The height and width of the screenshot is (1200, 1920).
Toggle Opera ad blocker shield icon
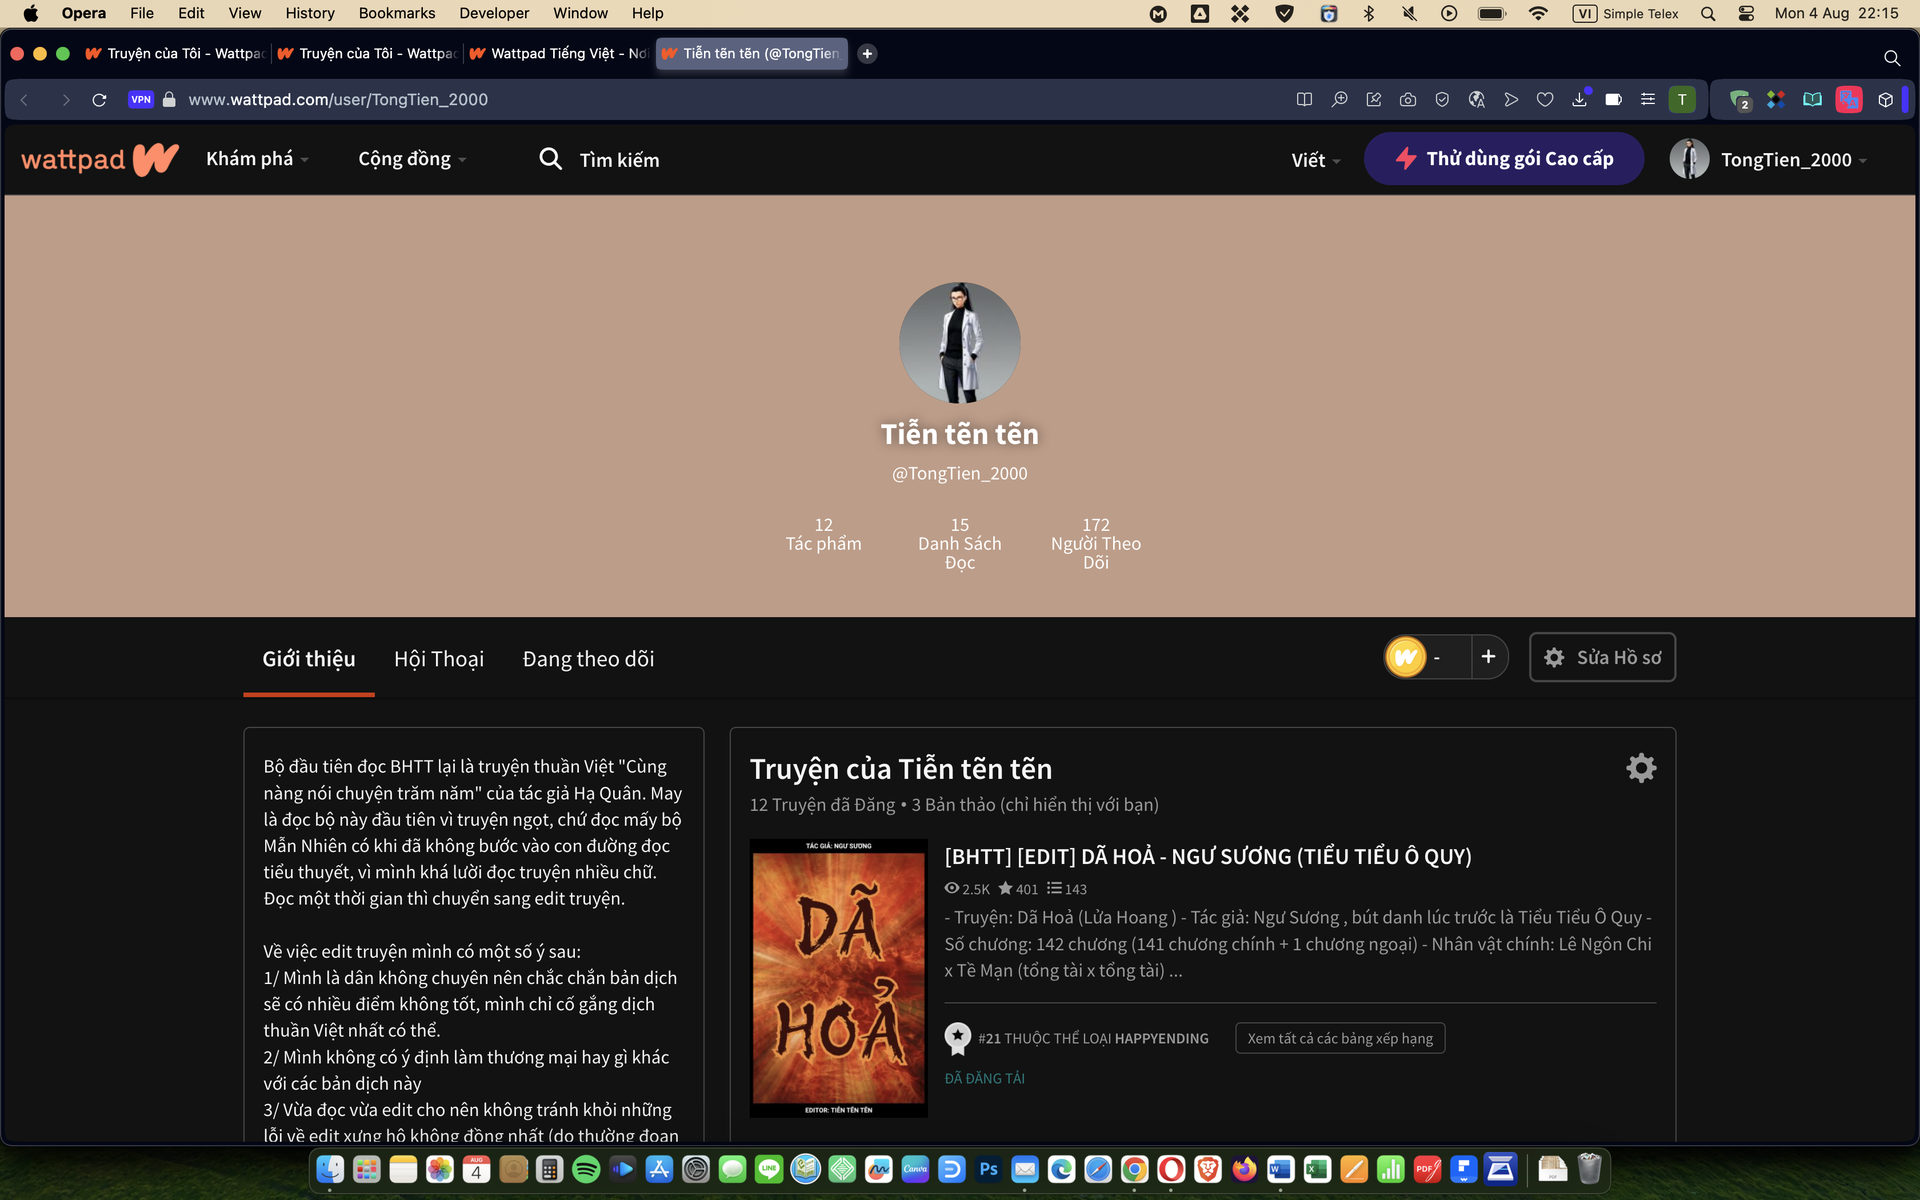[x=1442, y=99]
